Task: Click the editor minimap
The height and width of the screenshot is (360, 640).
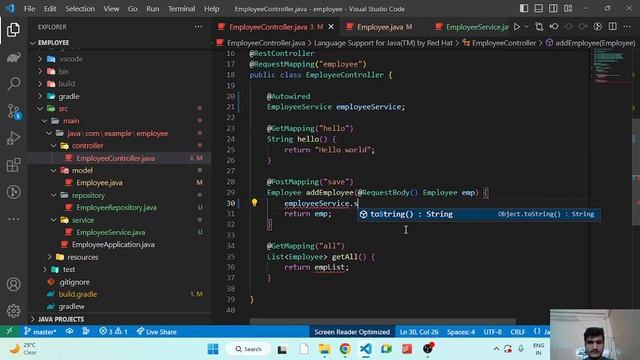Action: pyautogui.click(x=611, y=67)
